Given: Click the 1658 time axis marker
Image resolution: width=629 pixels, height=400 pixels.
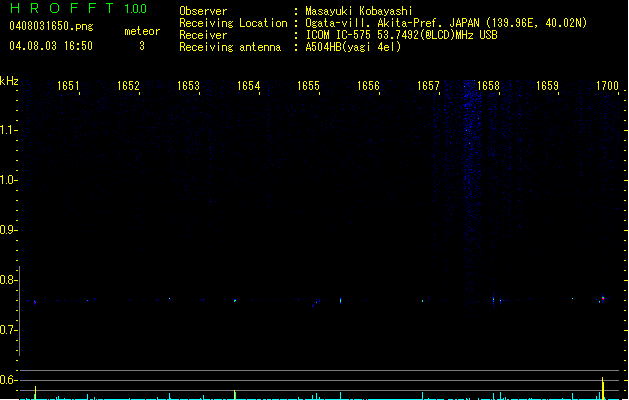Looking at the screenshot, I should (x=488, y=86).
